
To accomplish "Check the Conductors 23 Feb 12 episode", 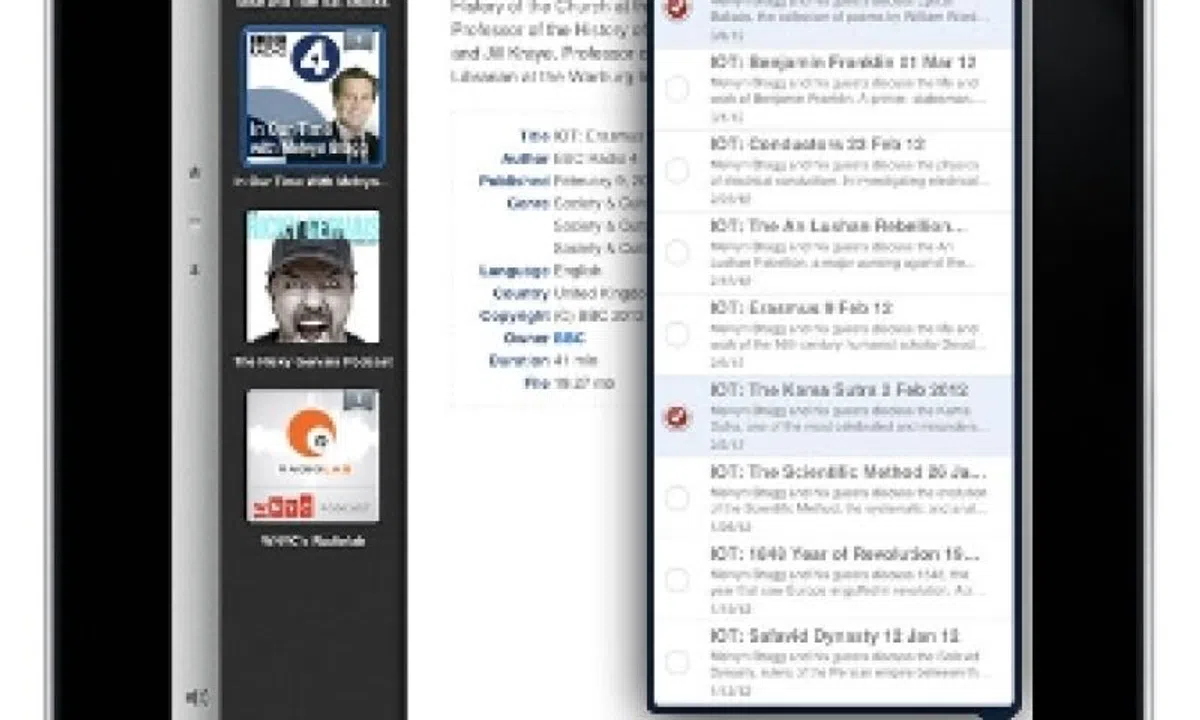I will pyautogui.click(x=678, y=171).
